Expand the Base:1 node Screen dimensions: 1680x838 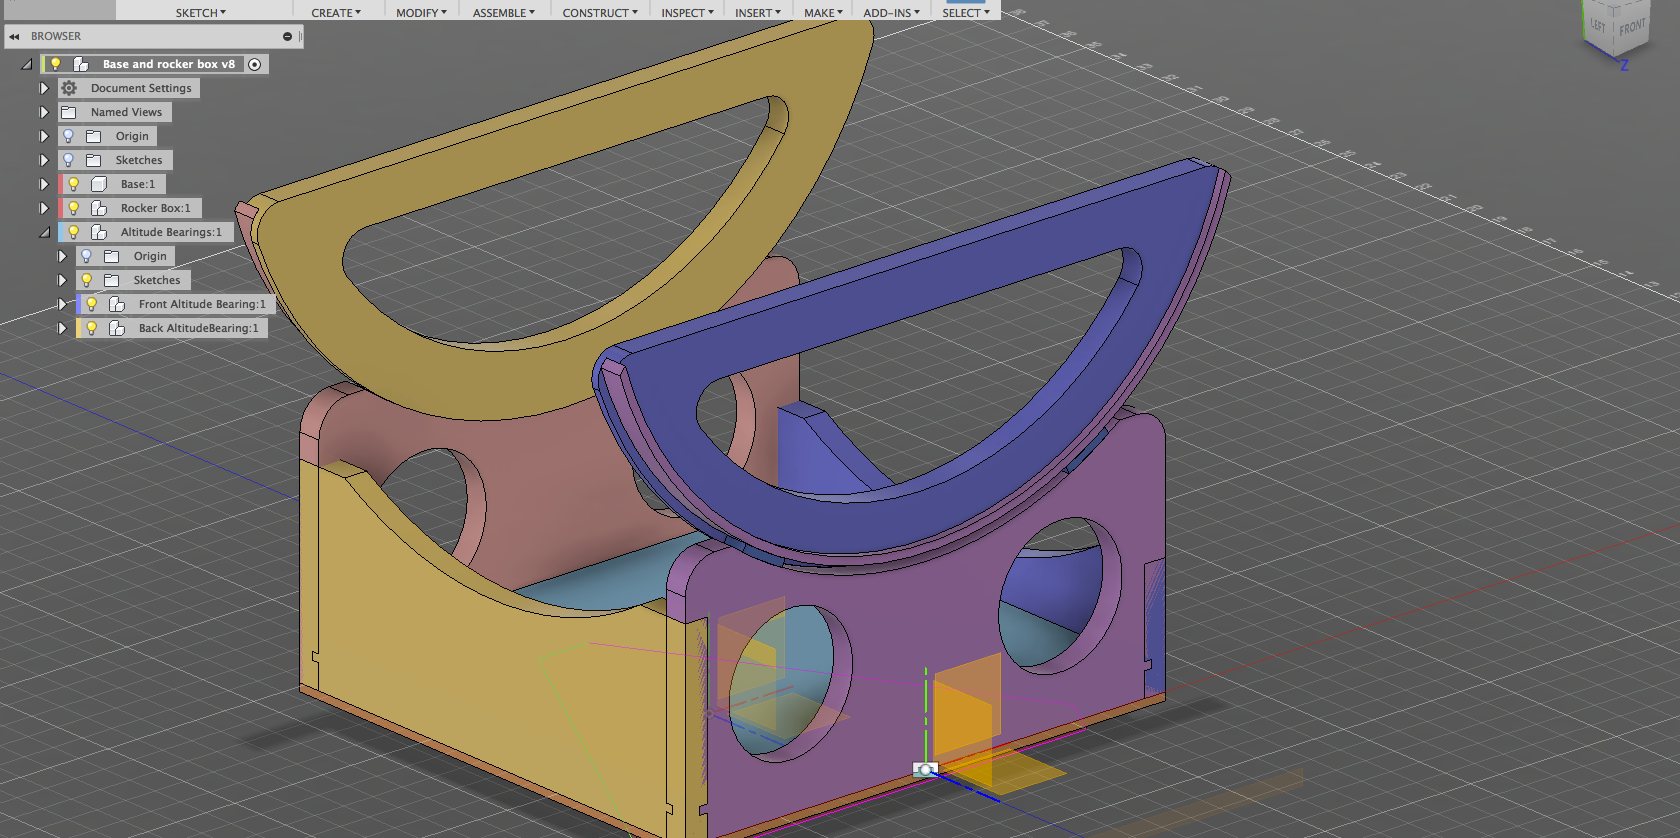tap(44, 184)
